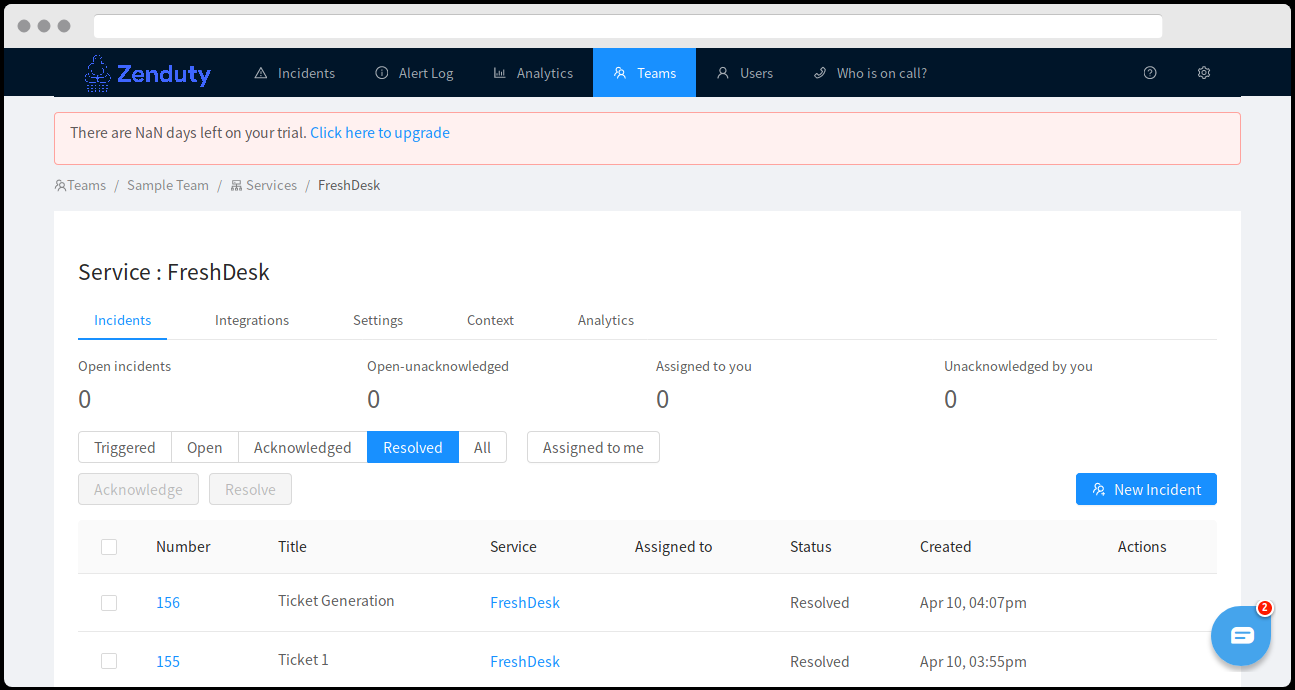
Task: Switch to the service Incidents tab
Action: click(123, 320)
